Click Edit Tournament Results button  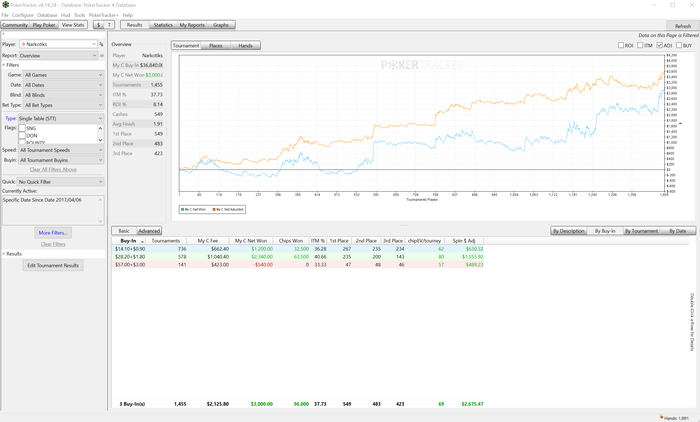53,265
